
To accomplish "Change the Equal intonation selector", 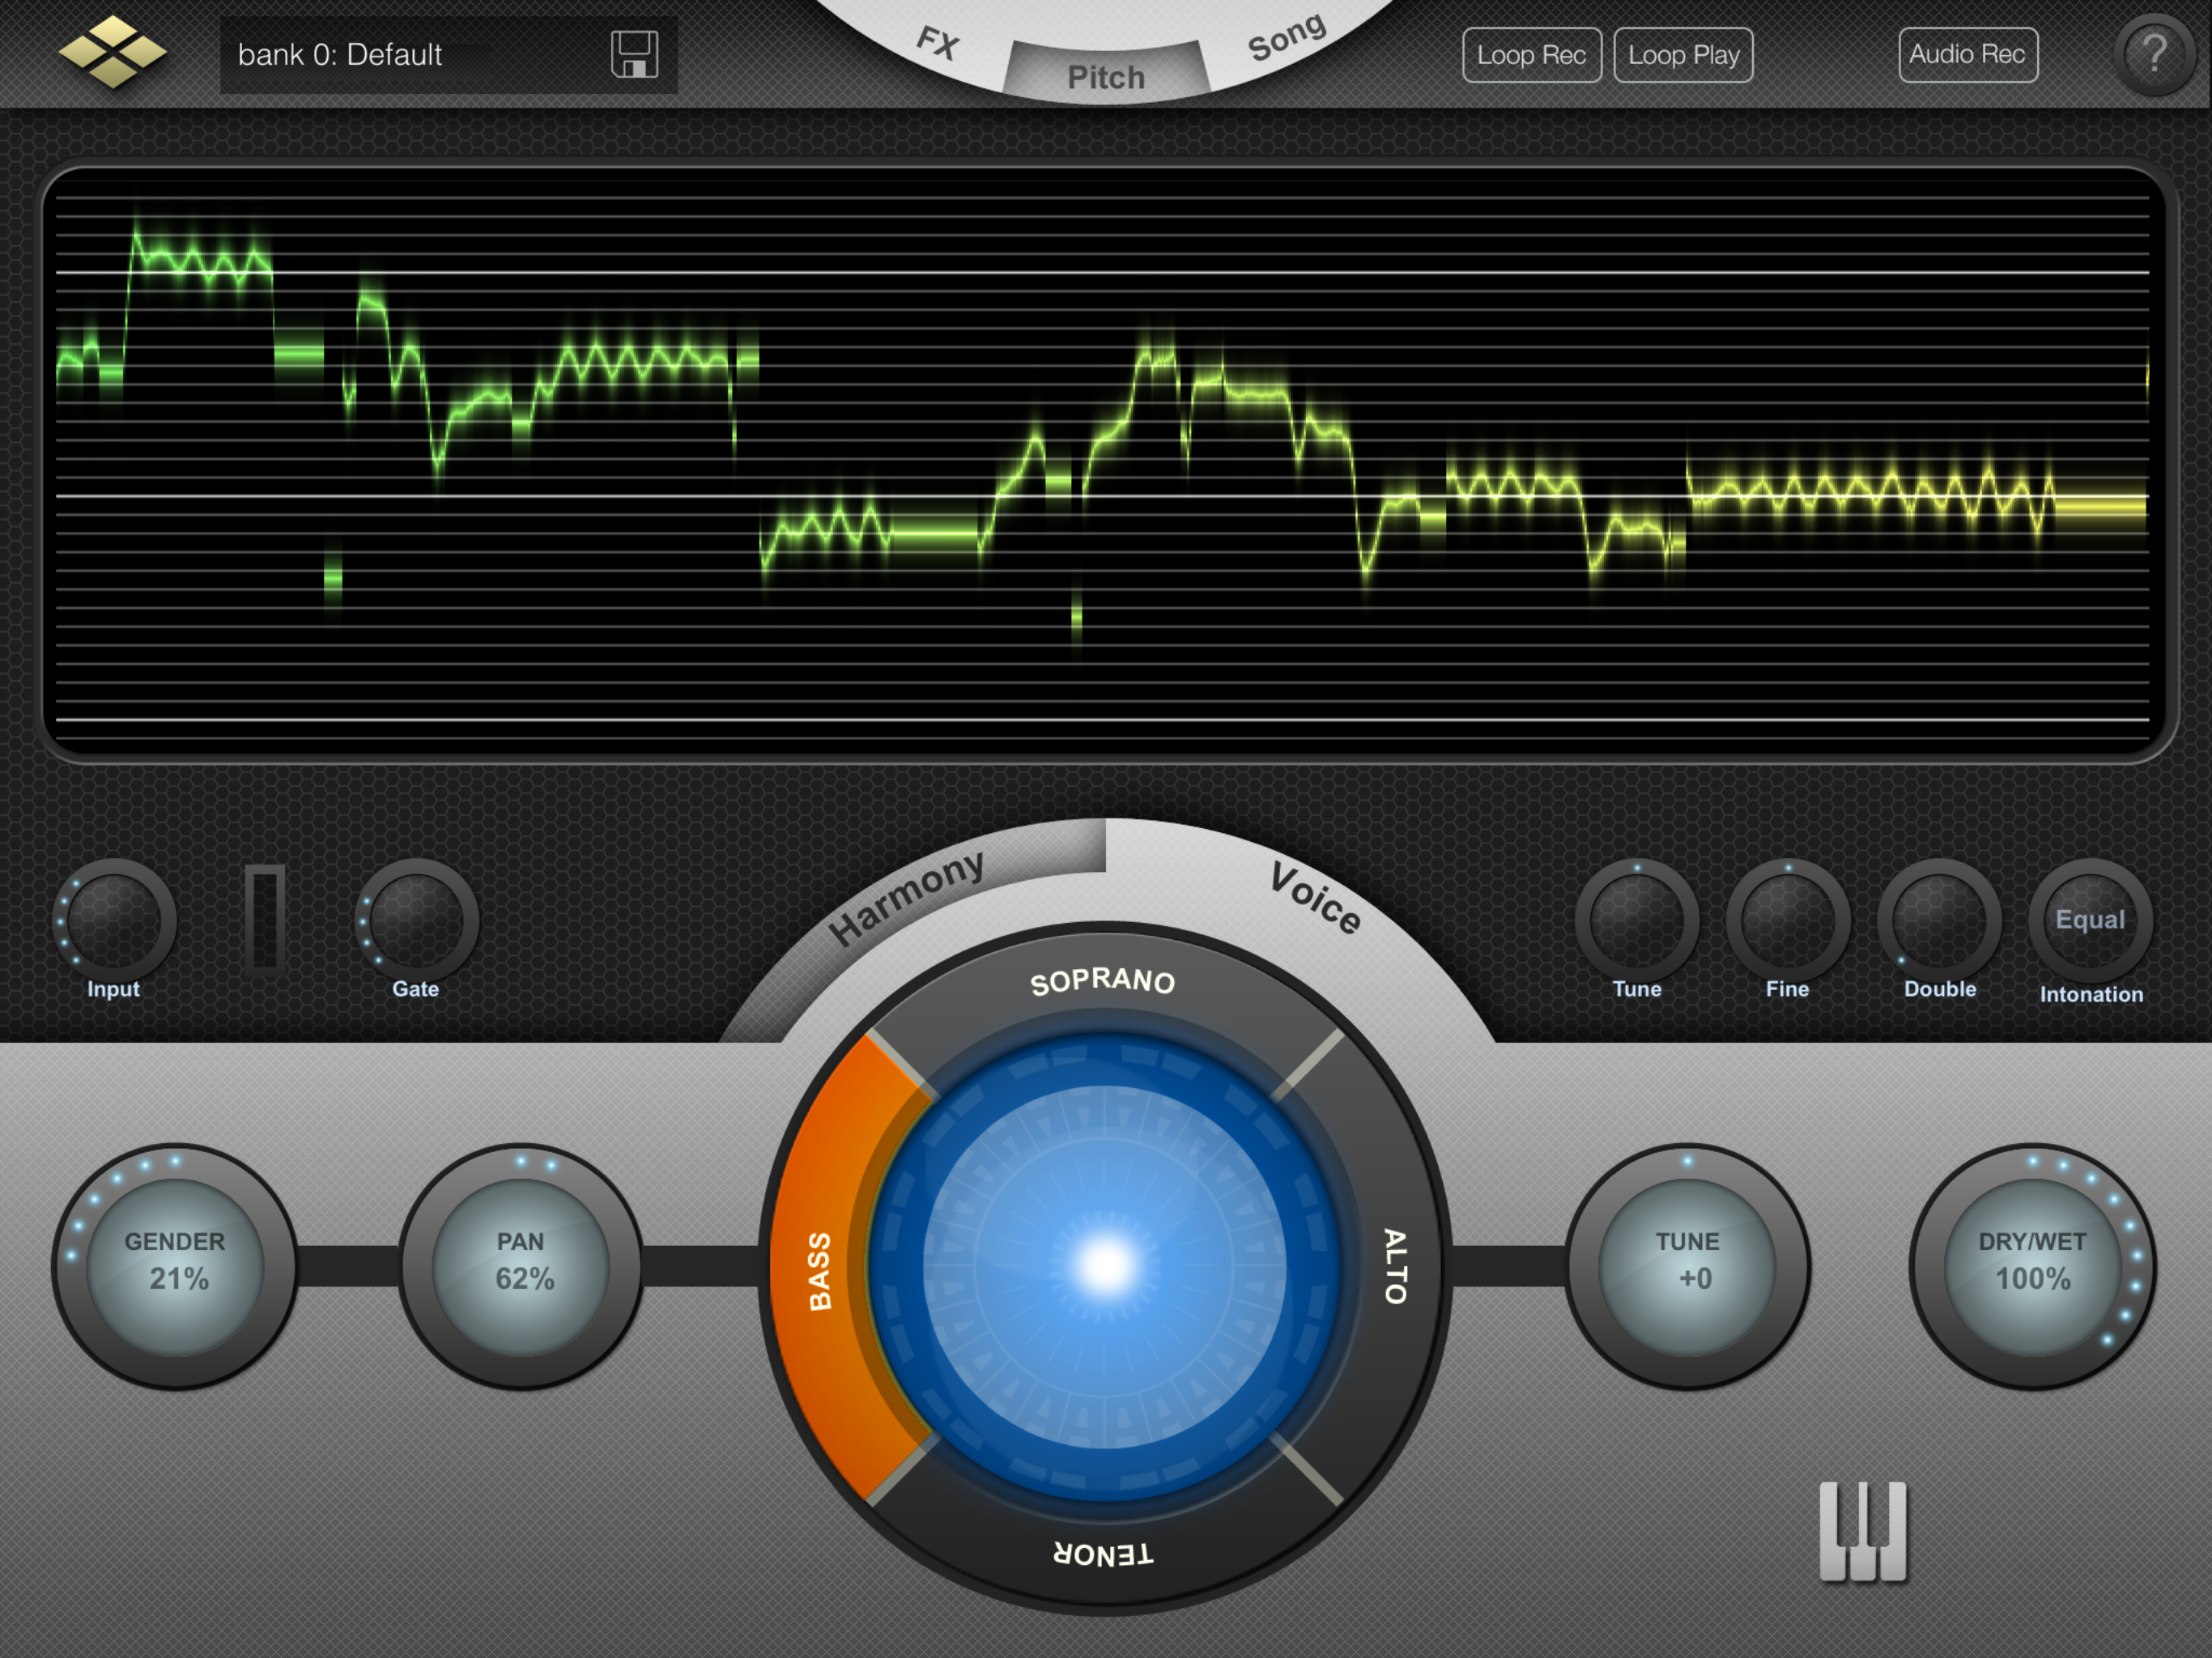I will pyautogui.click(x=2090, y=920).
